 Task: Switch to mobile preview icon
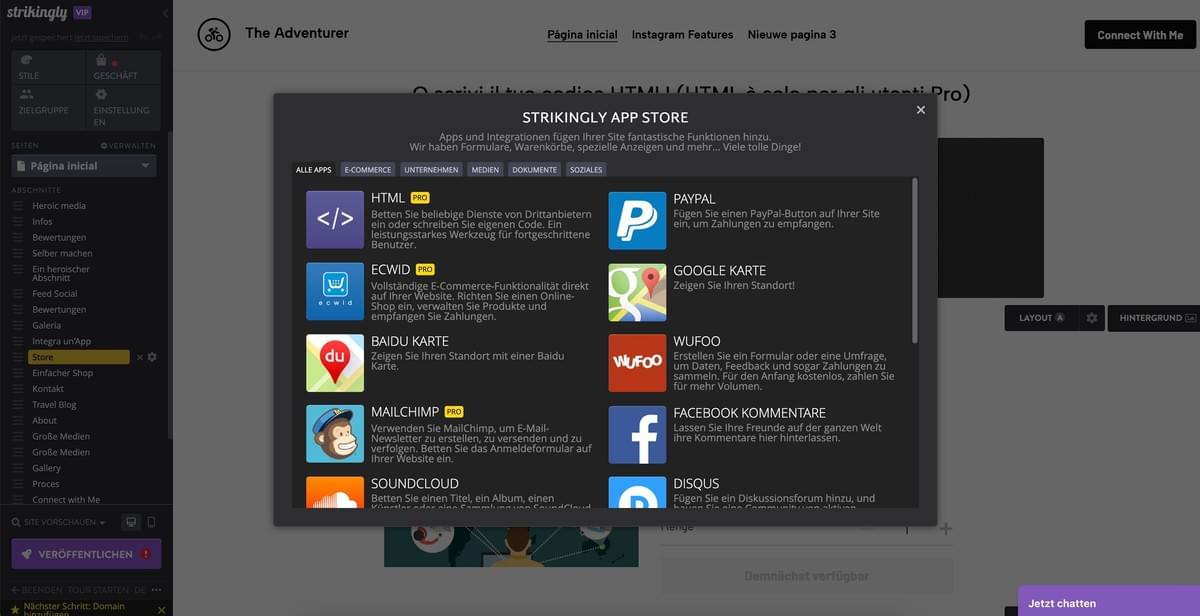152,522
